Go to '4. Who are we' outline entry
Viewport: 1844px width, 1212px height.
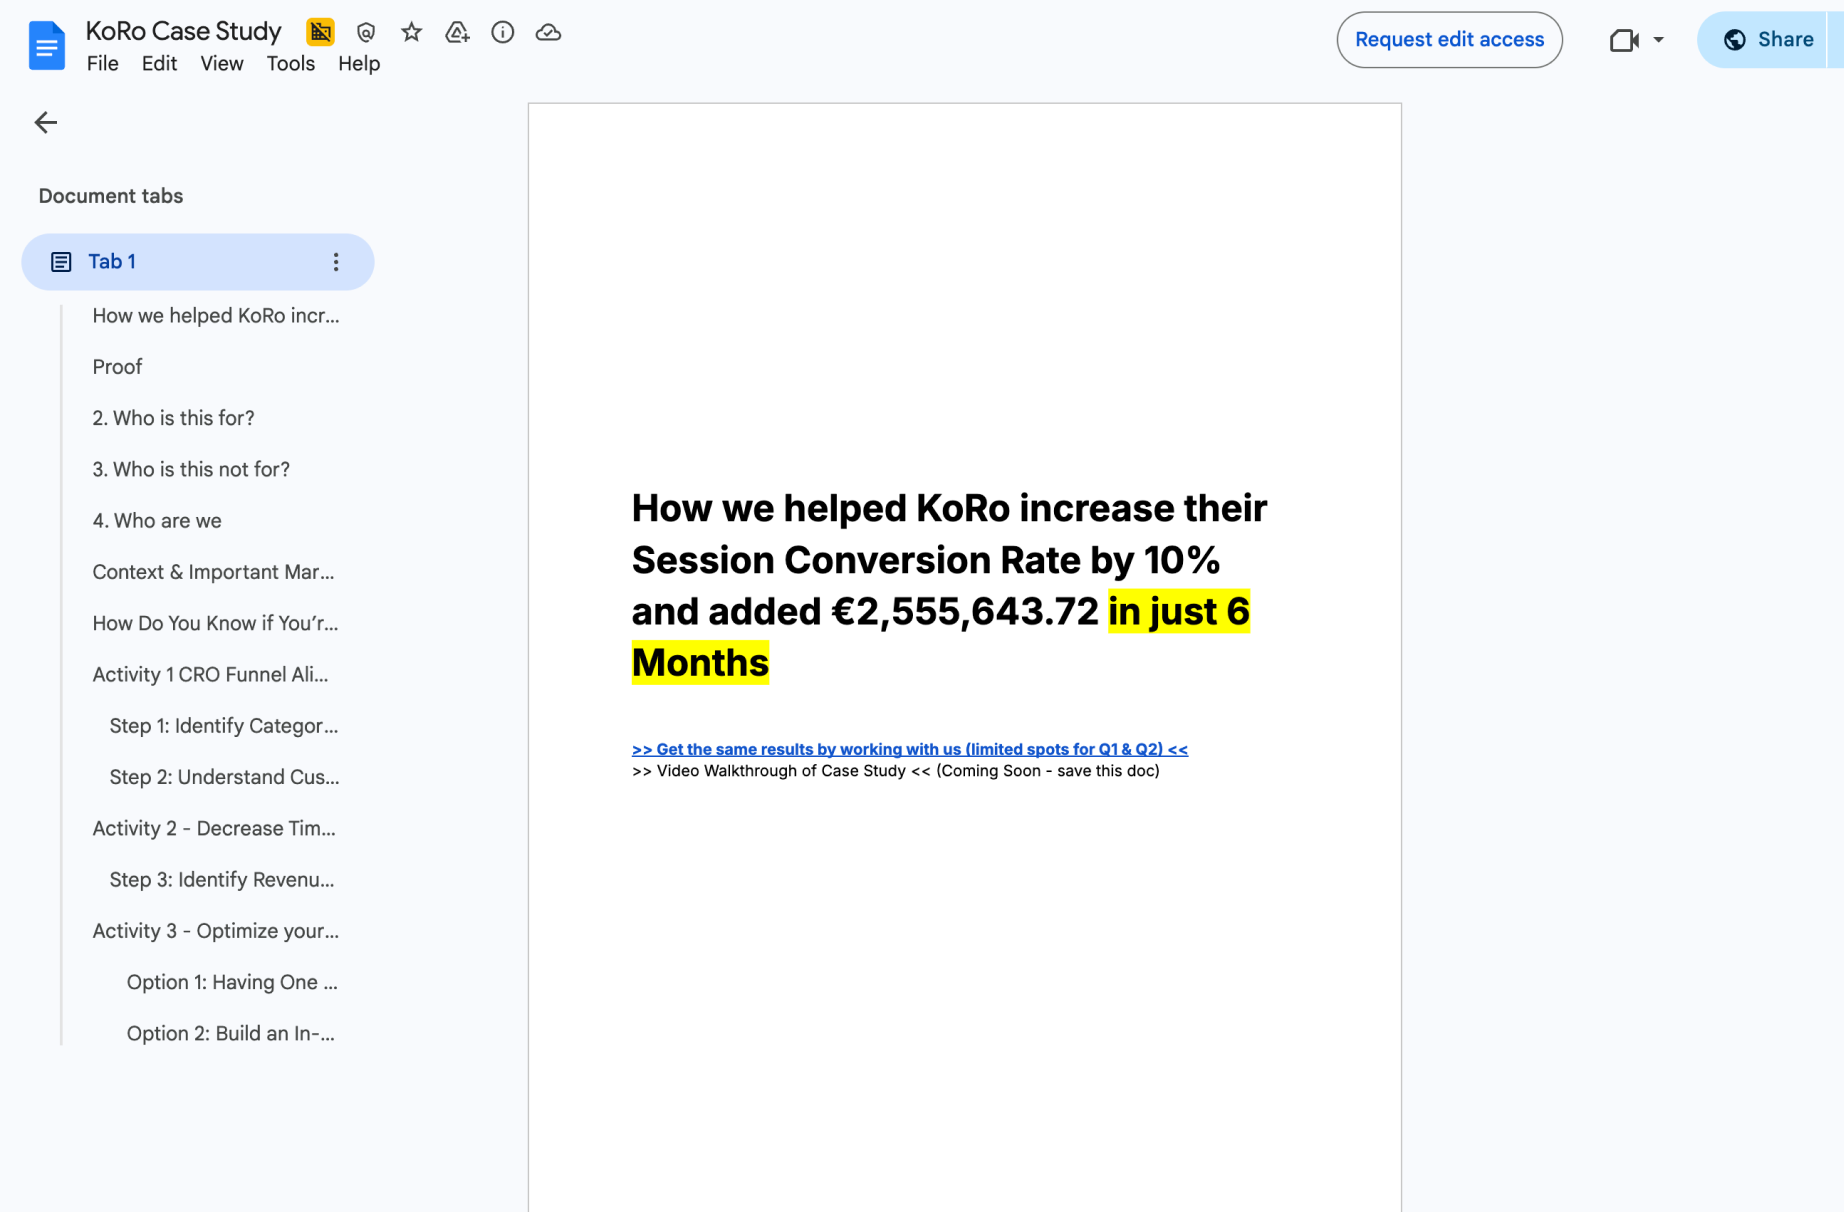coord(157,521)
